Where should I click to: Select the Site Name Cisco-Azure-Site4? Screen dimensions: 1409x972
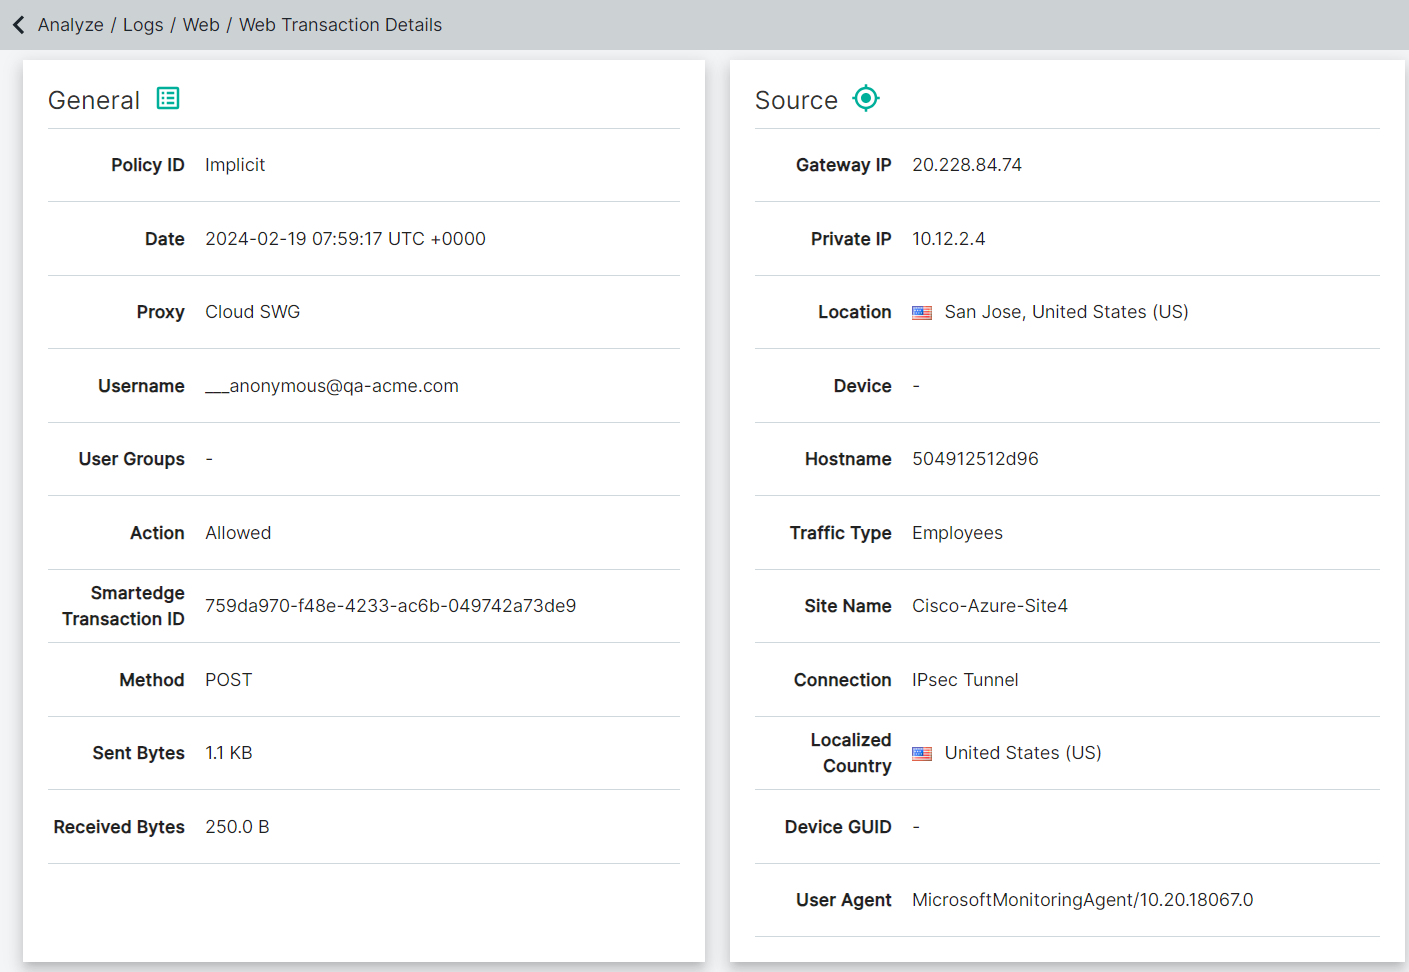(x=989, y=605)
